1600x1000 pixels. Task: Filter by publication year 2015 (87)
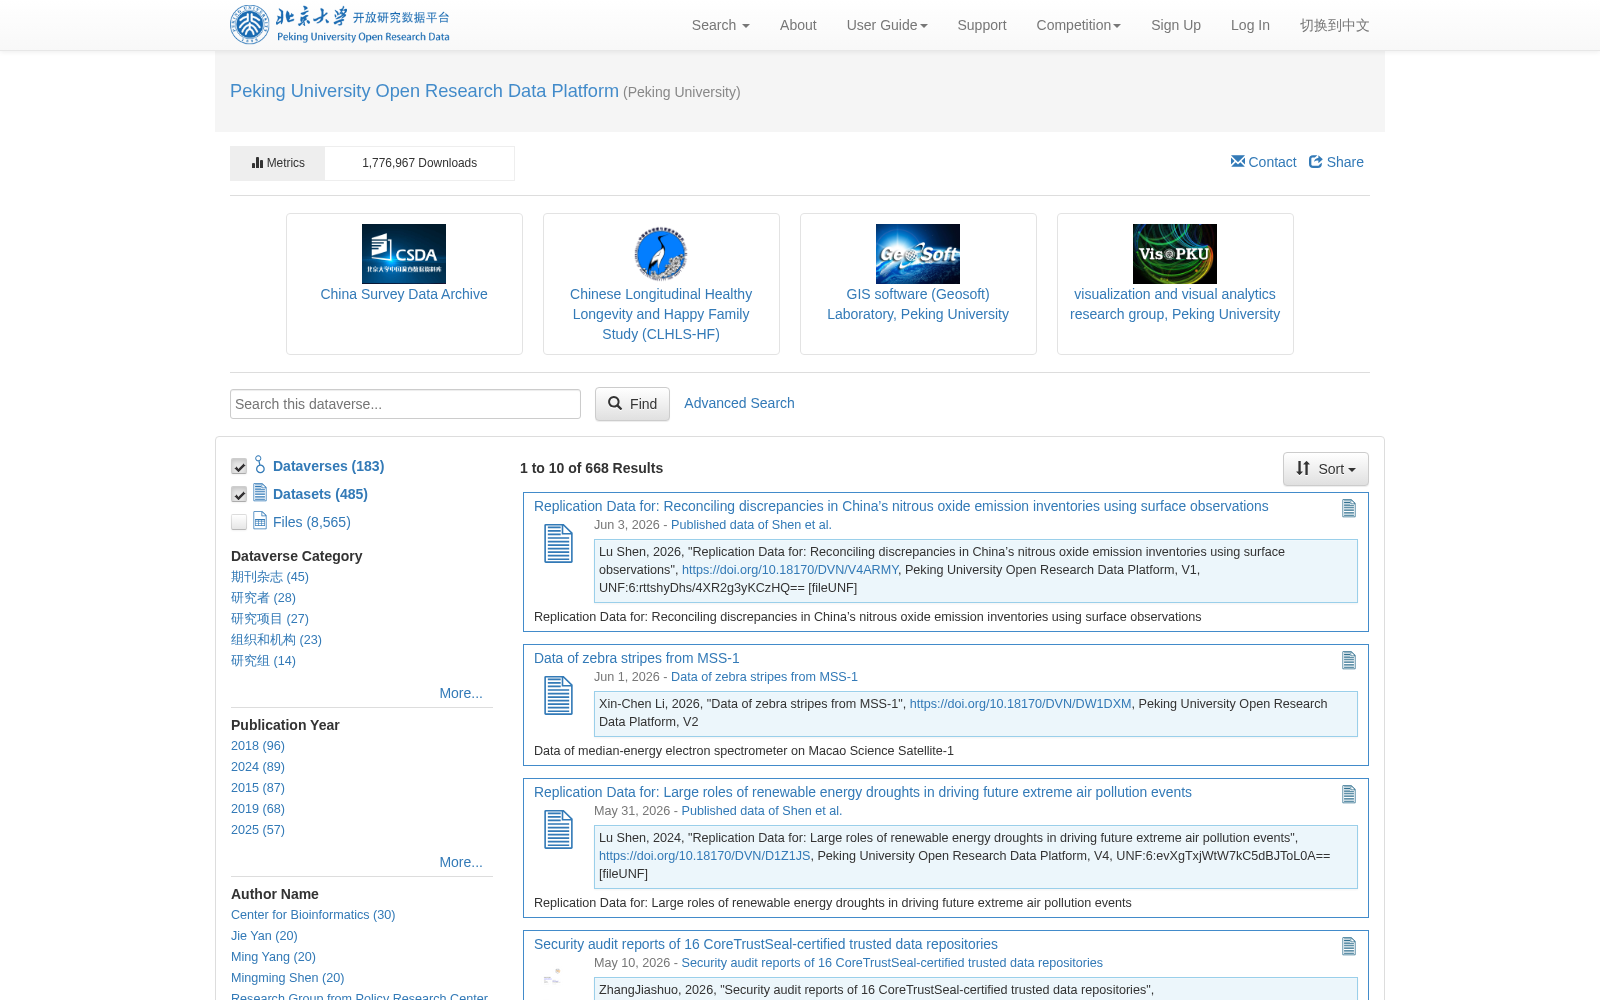(258, 788)
